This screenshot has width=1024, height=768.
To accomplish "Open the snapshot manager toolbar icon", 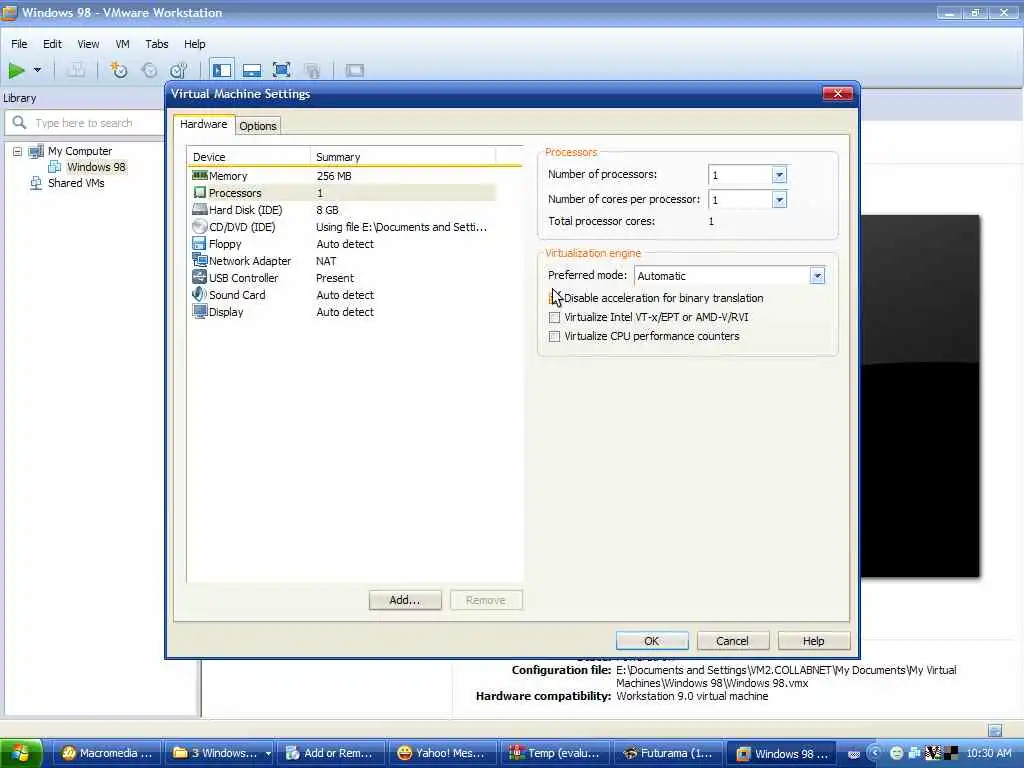I will (178, 70).
